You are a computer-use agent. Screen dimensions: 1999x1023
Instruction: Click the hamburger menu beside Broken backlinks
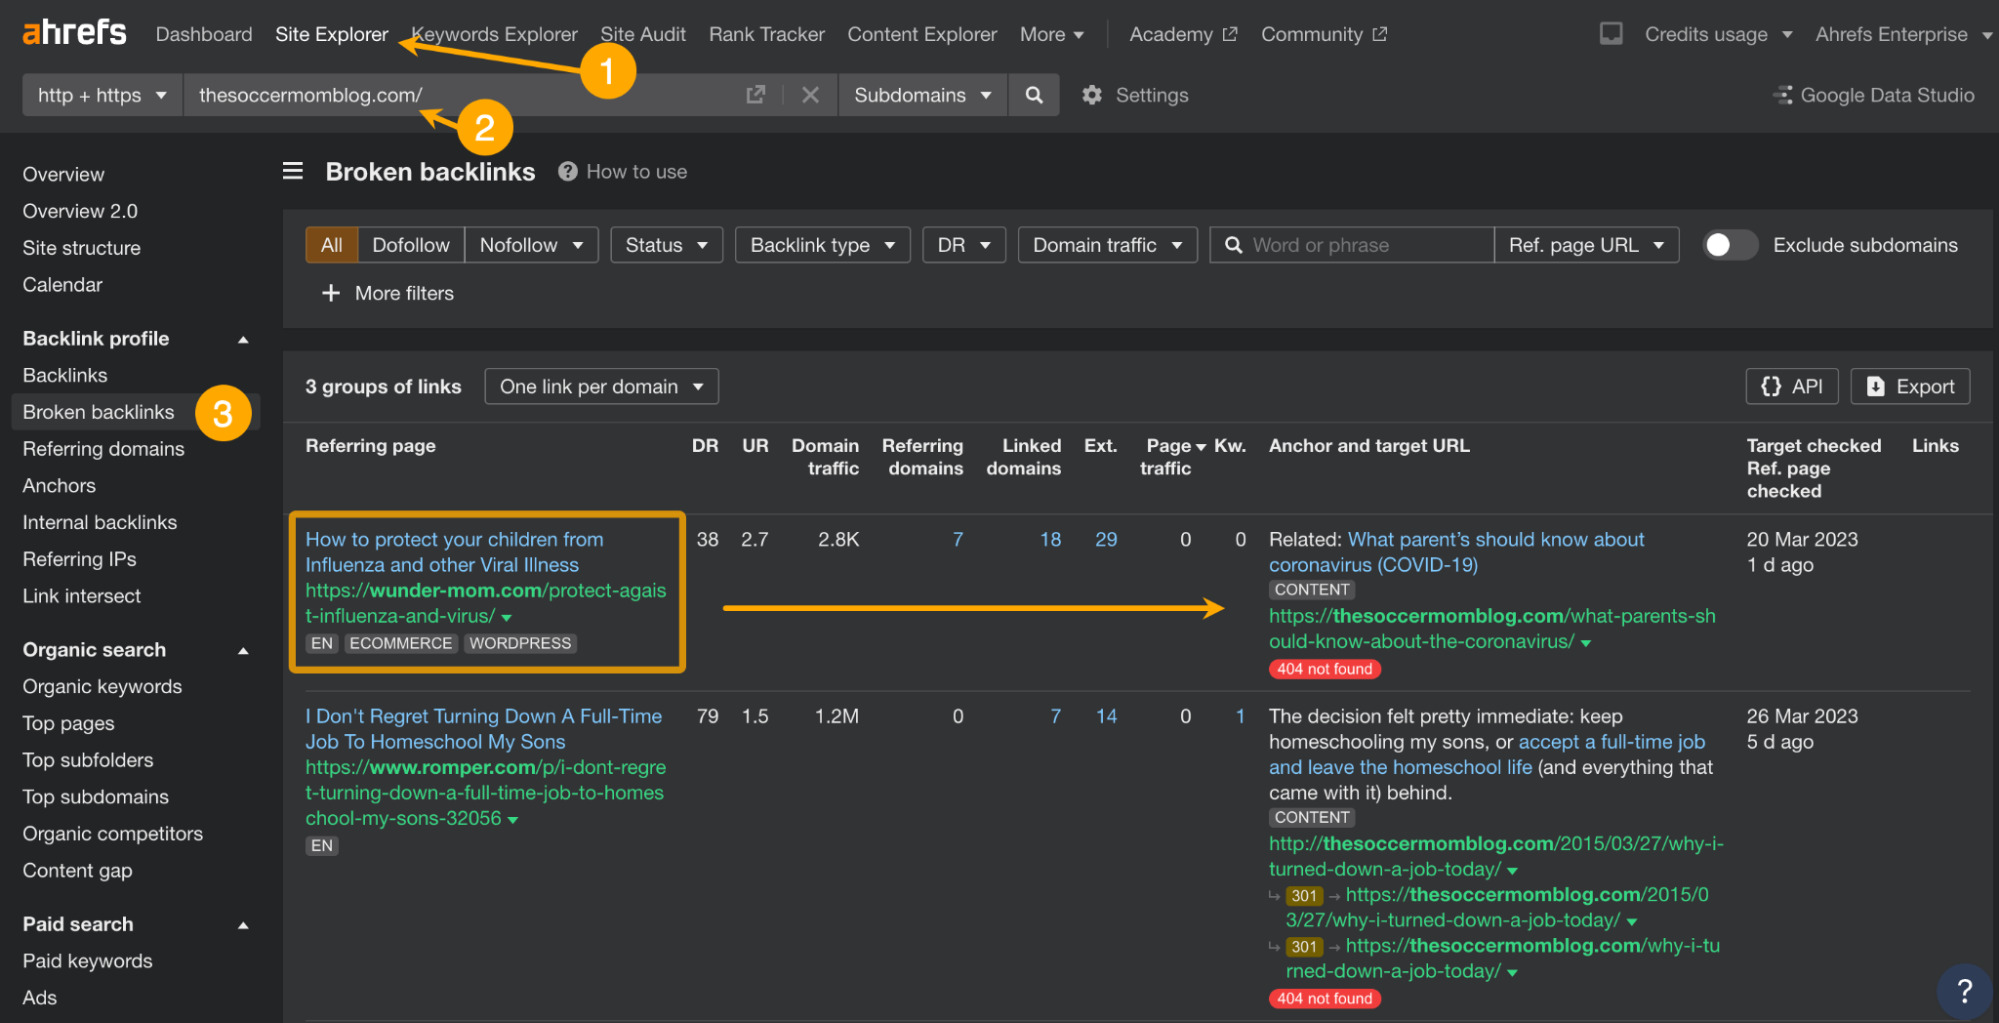pyautogui.click(x=293, y=171)
